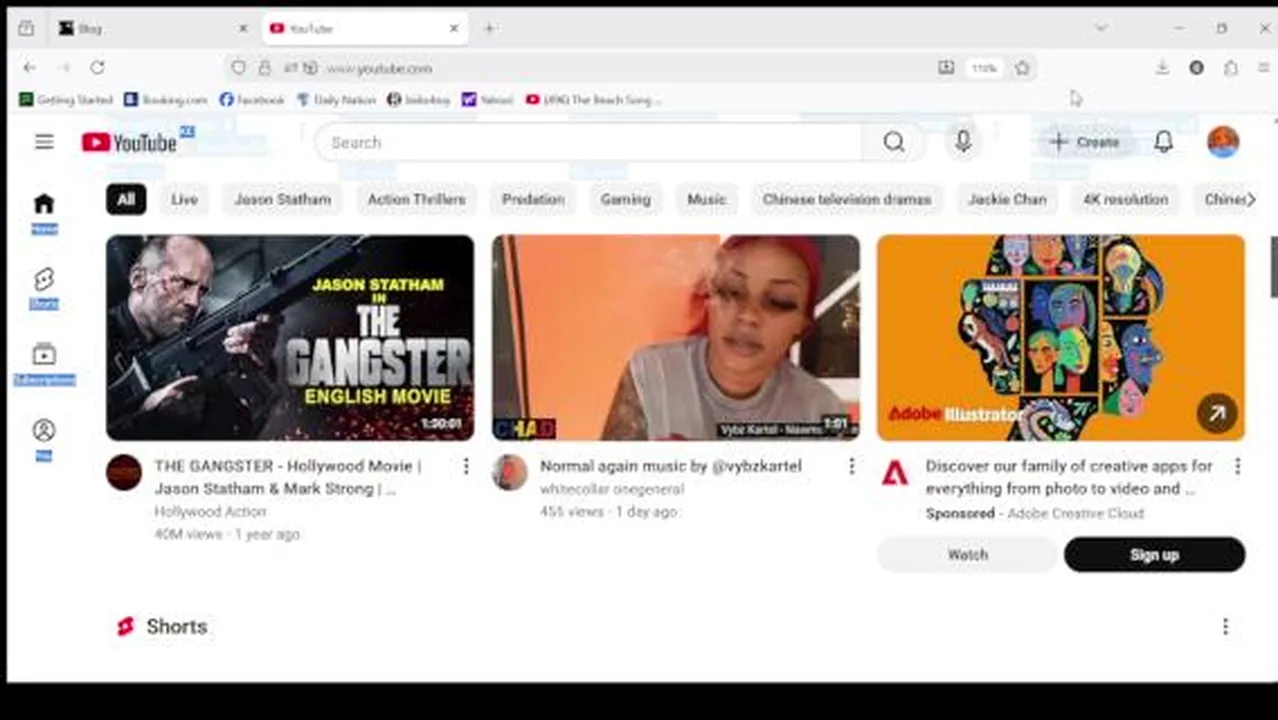Click Sign up button on Adobe ad
This screenshot has width=1278, height=720.
[x=1154, y=554]
